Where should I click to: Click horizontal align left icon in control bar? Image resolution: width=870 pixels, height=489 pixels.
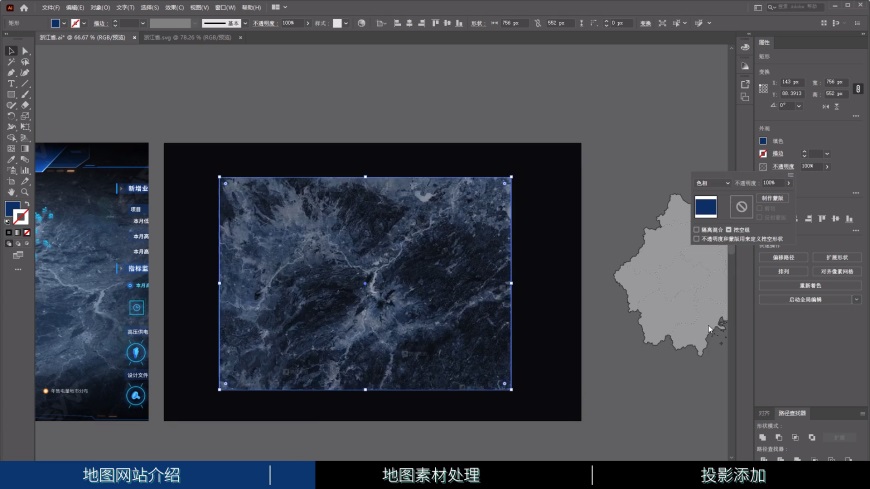coord(397,23)
